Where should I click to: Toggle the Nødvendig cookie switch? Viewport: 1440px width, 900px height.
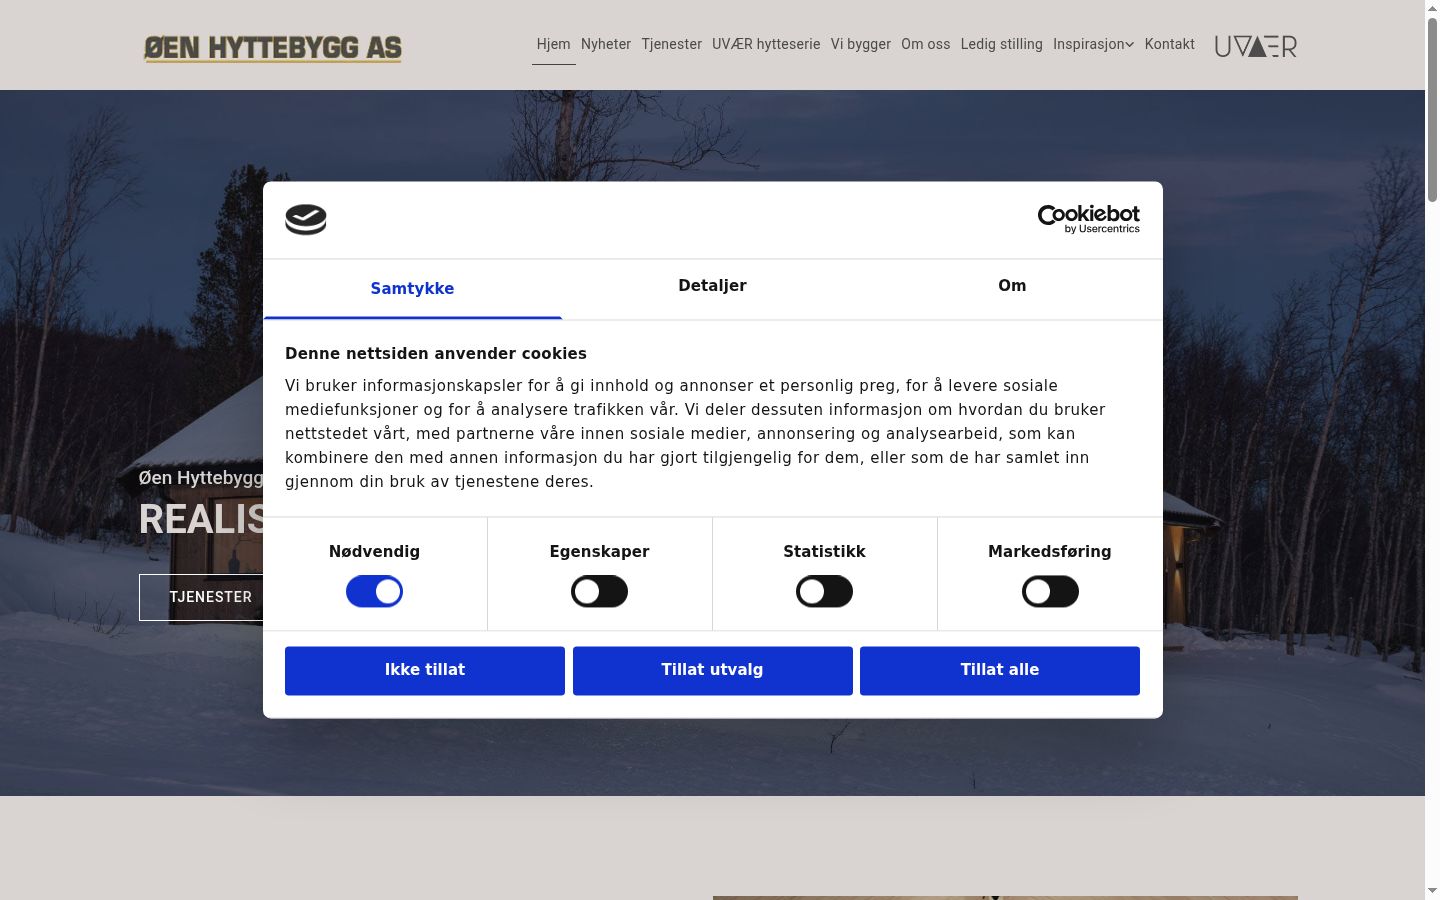(x=374, y=591)
